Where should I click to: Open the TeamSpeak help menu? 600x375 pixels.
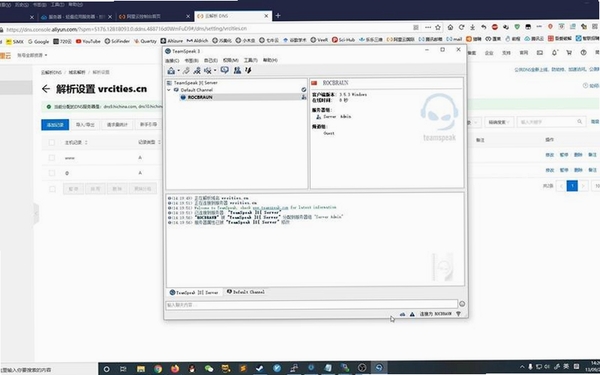[x=270, y=60]
